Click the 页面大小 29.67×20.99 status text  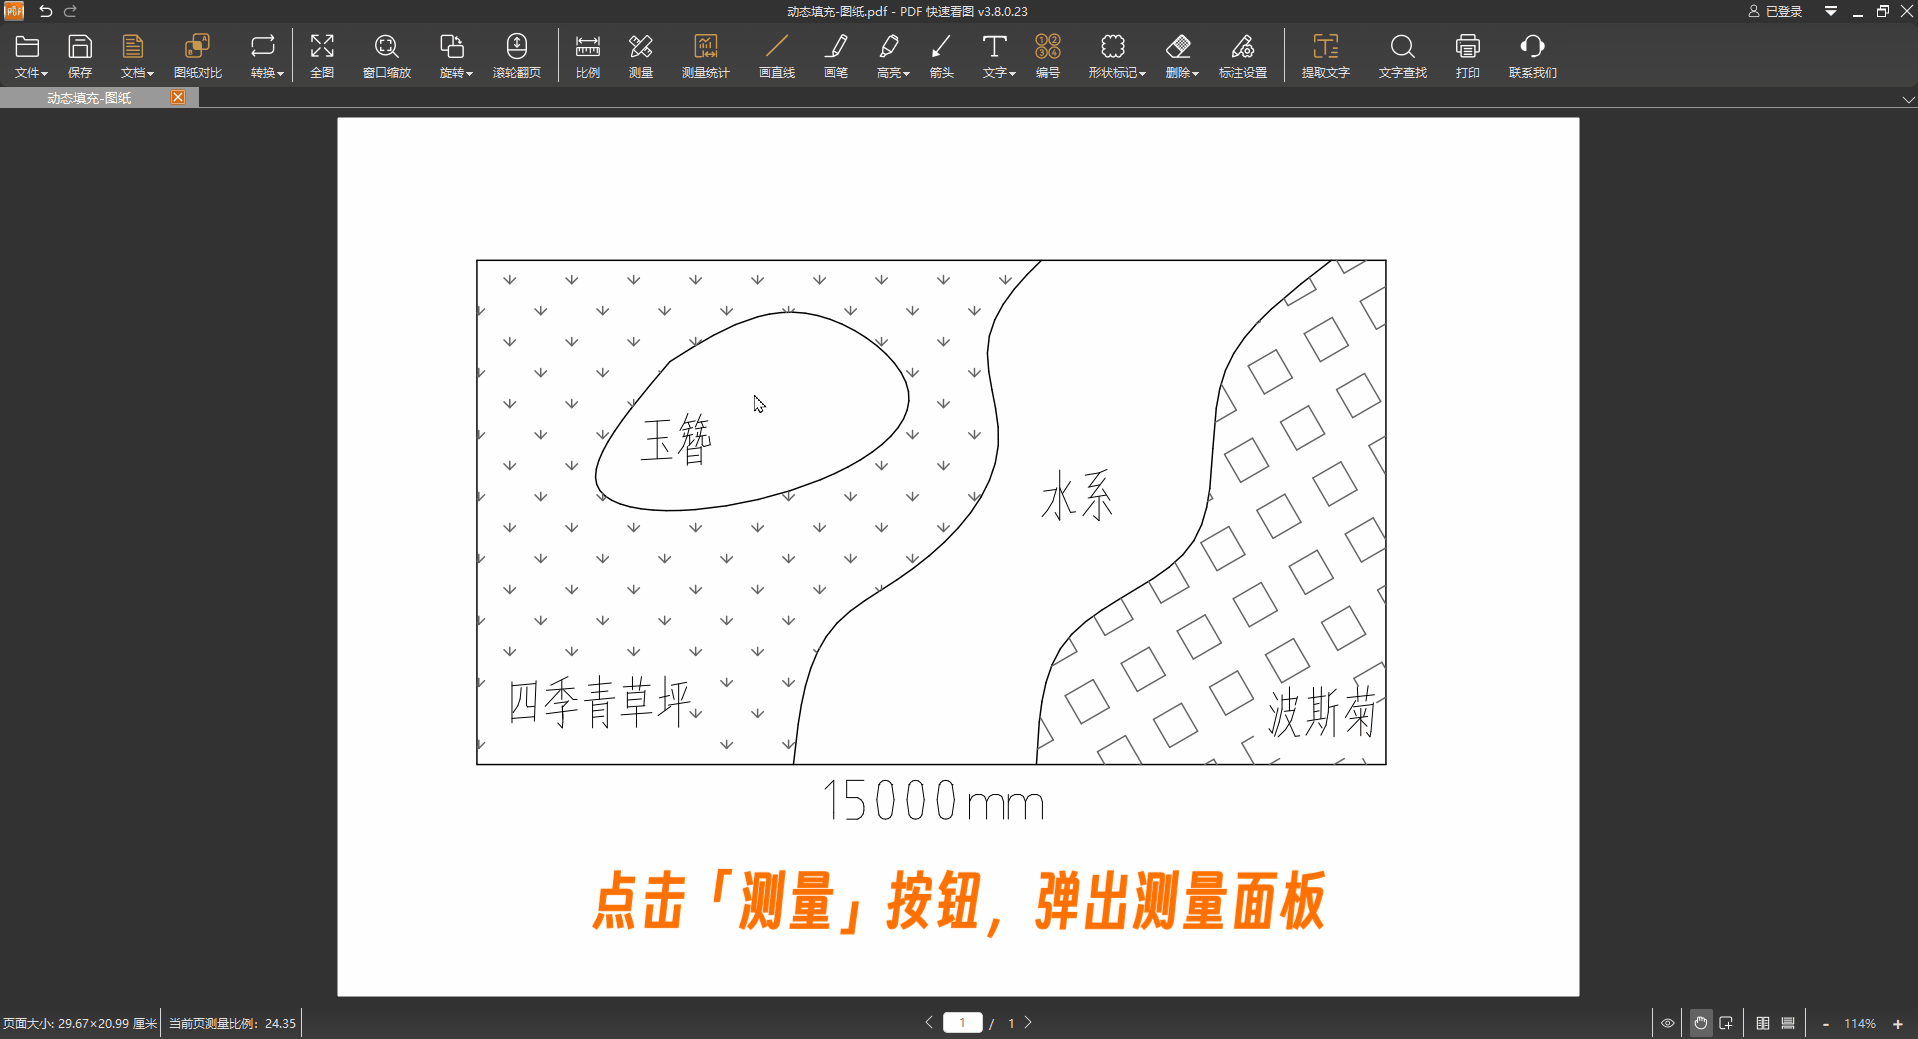[x=80, y=1024]
